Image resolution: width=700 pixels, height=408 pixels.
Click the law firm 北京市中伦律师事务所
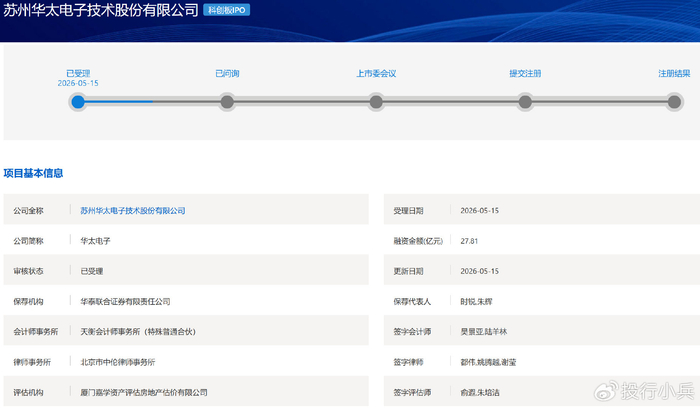point(117,362)
